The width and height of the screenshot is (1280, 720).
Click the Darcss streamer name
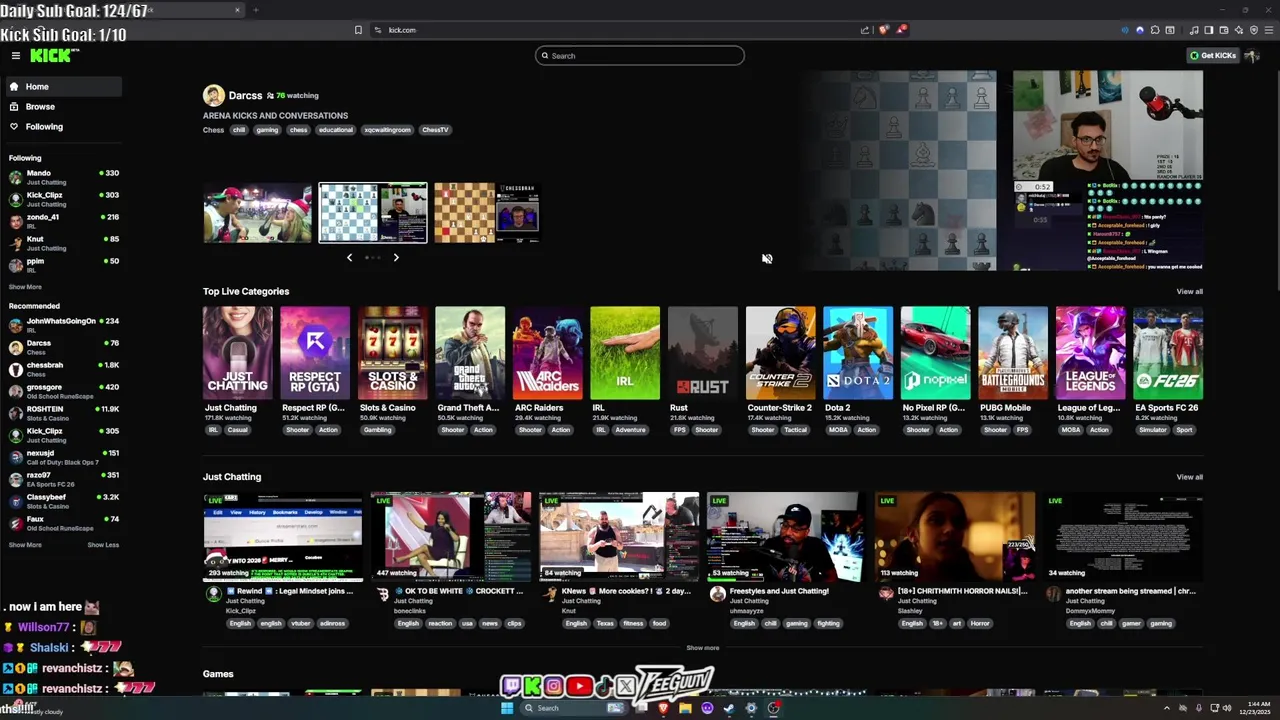(x=245, y=95)
